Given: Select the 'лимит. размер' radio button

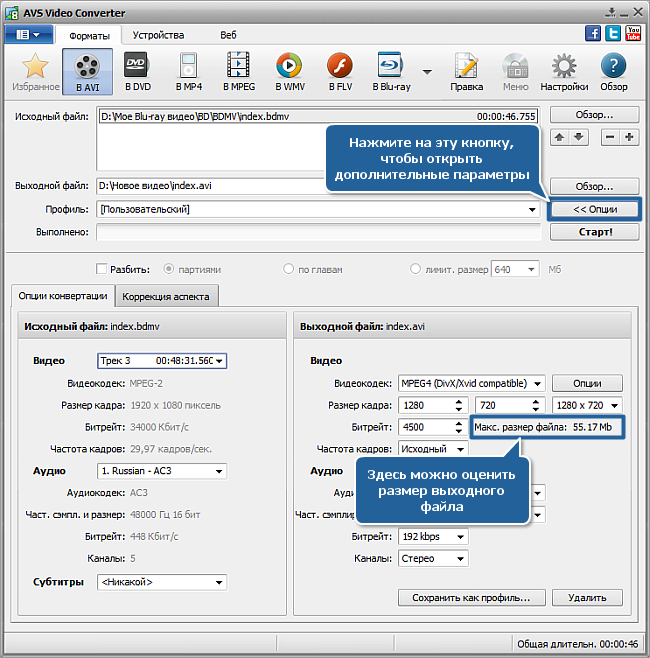Looking at the screenshot, I should tap(415, 269).
